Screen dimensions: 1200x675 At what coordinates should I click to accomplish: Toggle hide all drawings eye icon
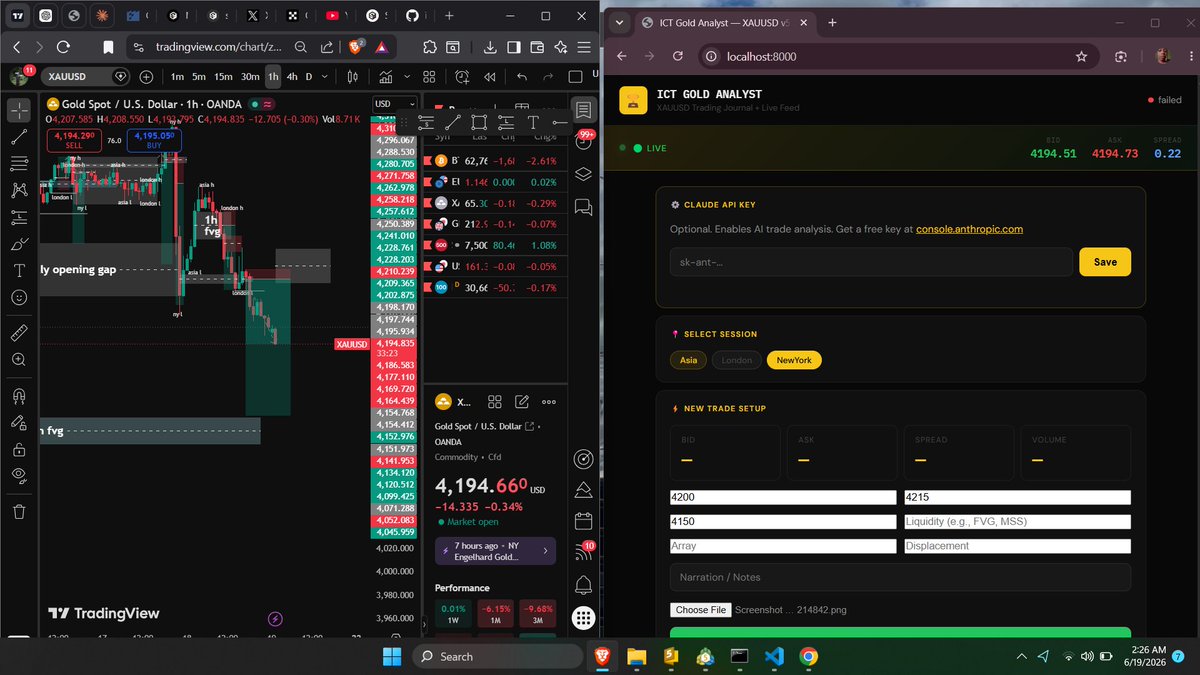pyautogui.click(x=19, y=476)
